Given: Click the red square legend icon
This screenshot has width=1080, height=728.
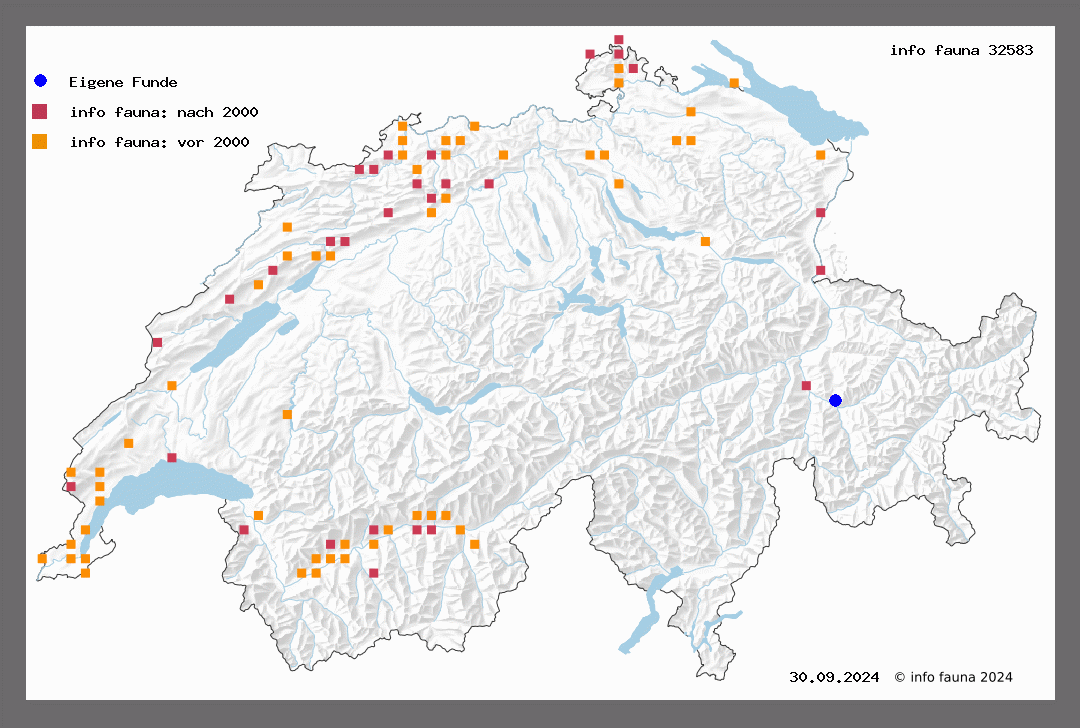Looking at the screenshot, I should coord(40,111).
